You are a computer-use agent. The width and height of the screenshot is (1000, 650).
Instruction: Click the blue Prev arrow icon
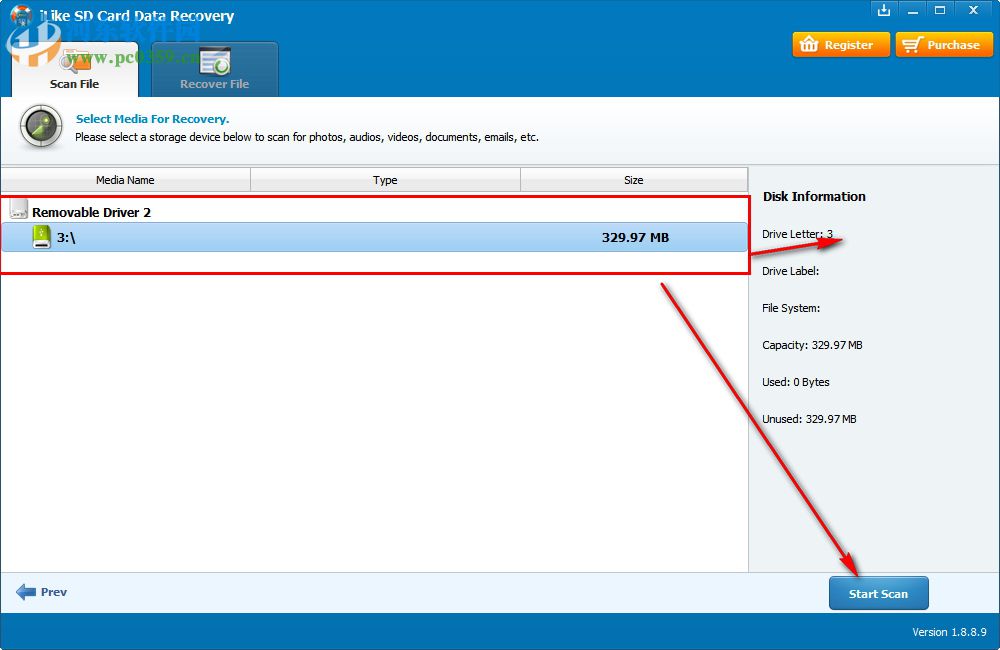26,592
